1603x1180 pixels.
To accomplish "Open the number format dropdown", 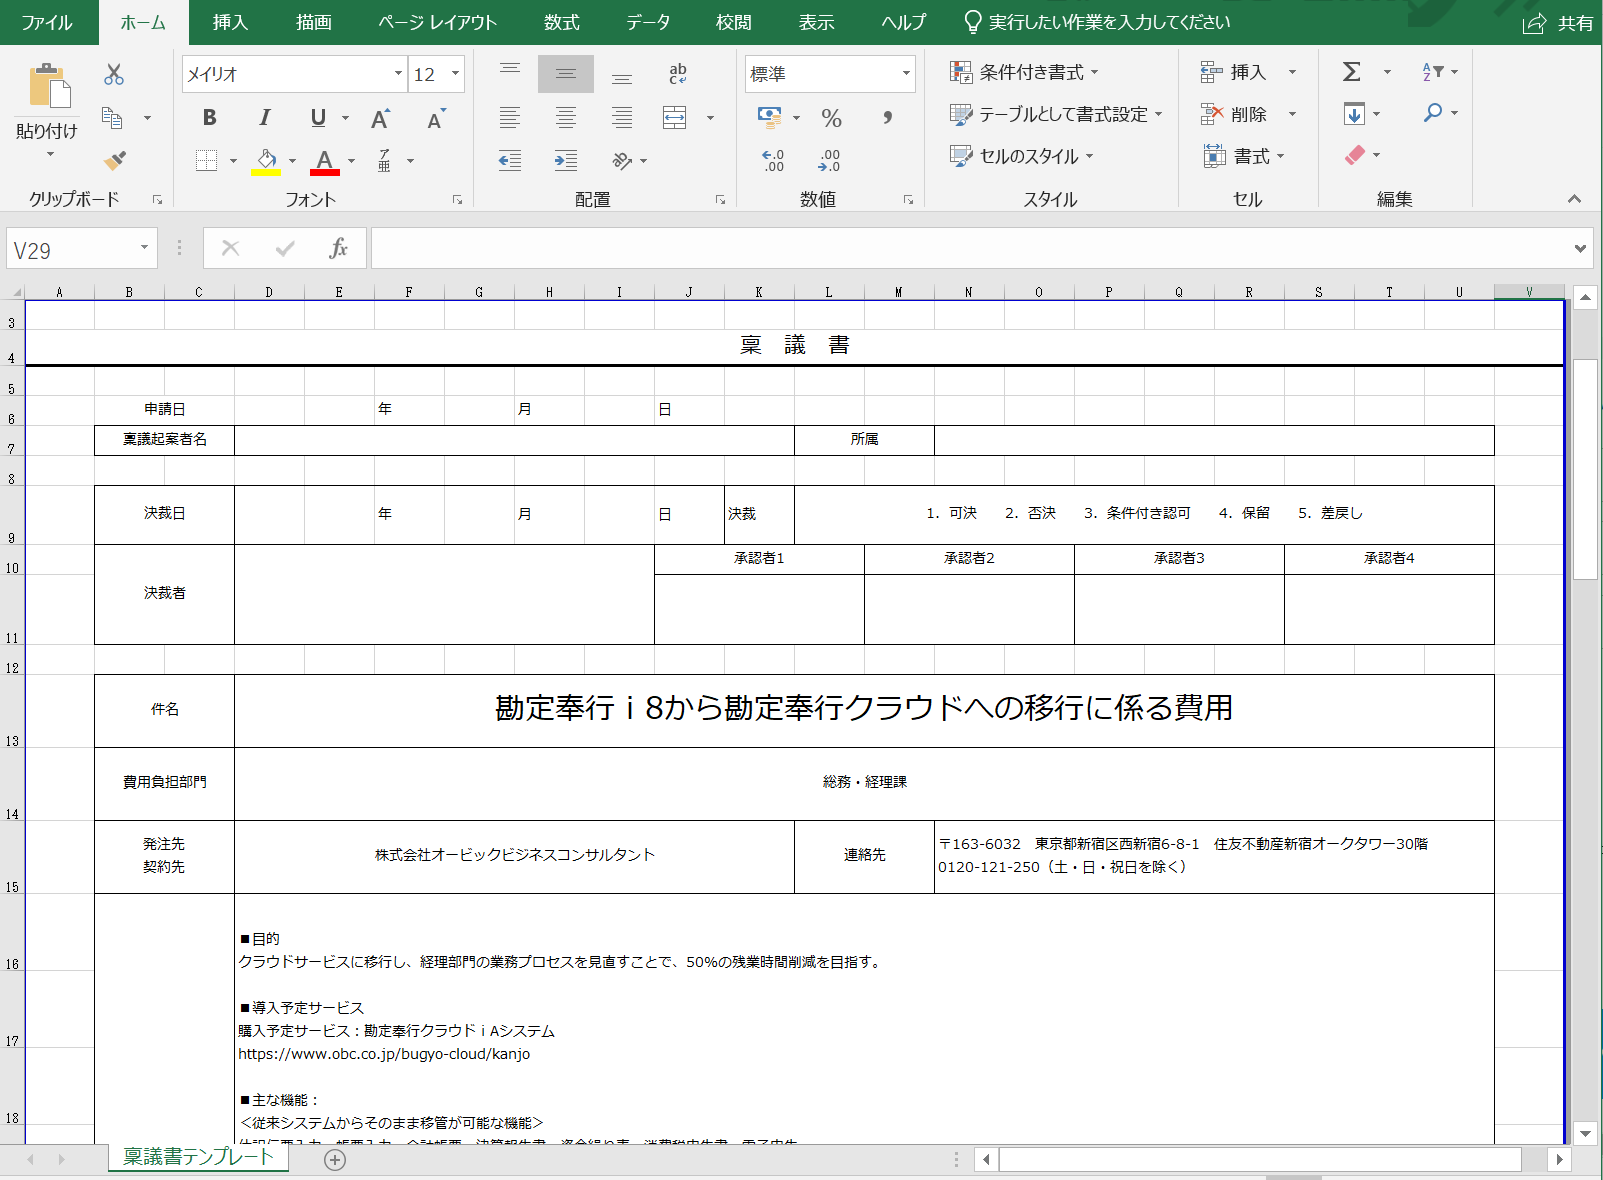I will point(906,74).
